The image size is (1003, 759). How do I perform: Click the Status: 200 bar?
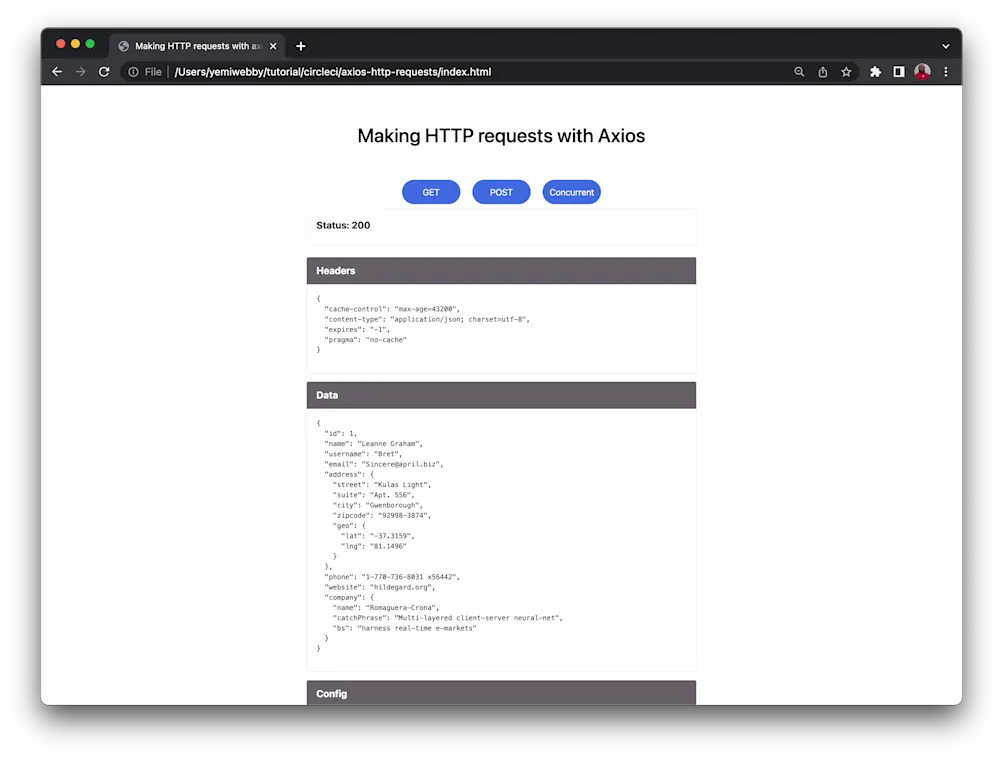[x=501, y=226]
